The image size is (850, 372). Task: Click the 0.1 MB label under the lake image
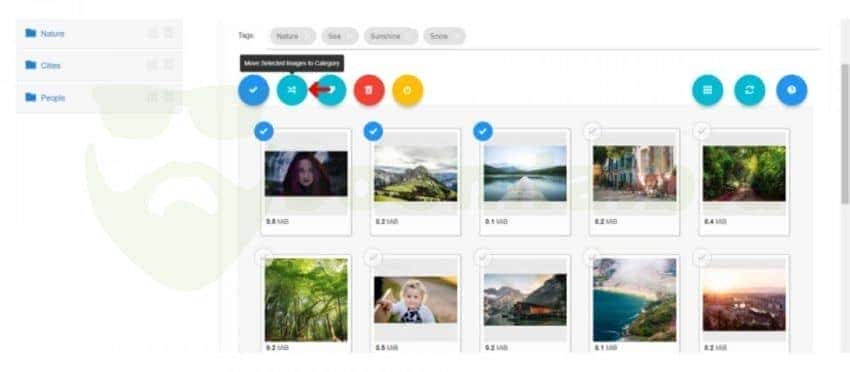coord(496,222)
